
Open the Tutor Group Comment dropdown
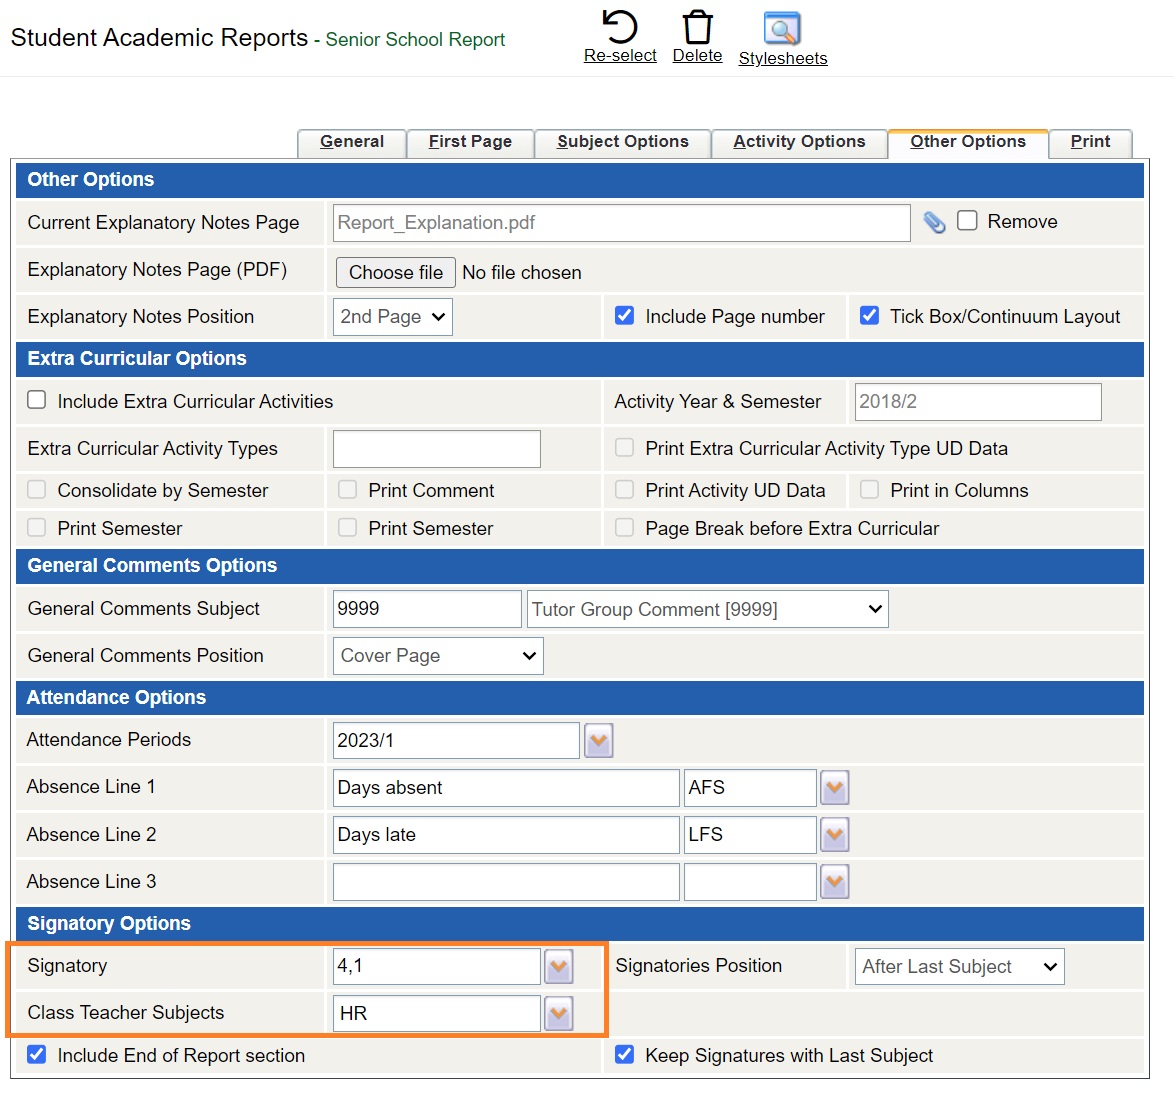click(707, 609)
